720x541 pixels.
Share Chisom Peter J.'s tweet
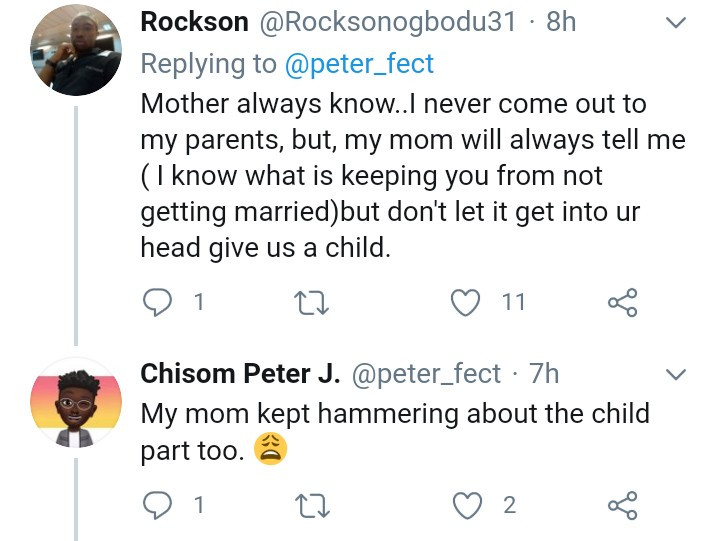point(622,505)
